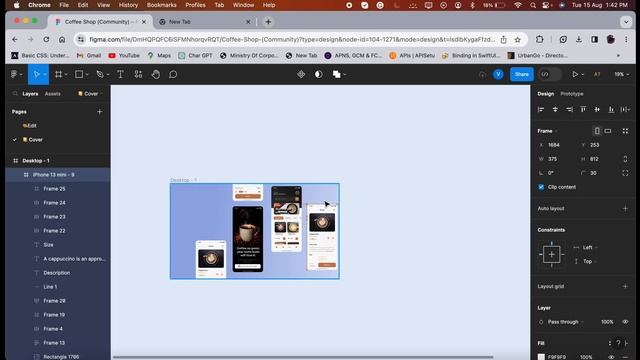Select the Pen tool
640x360 pixels.
click(100, 74)
